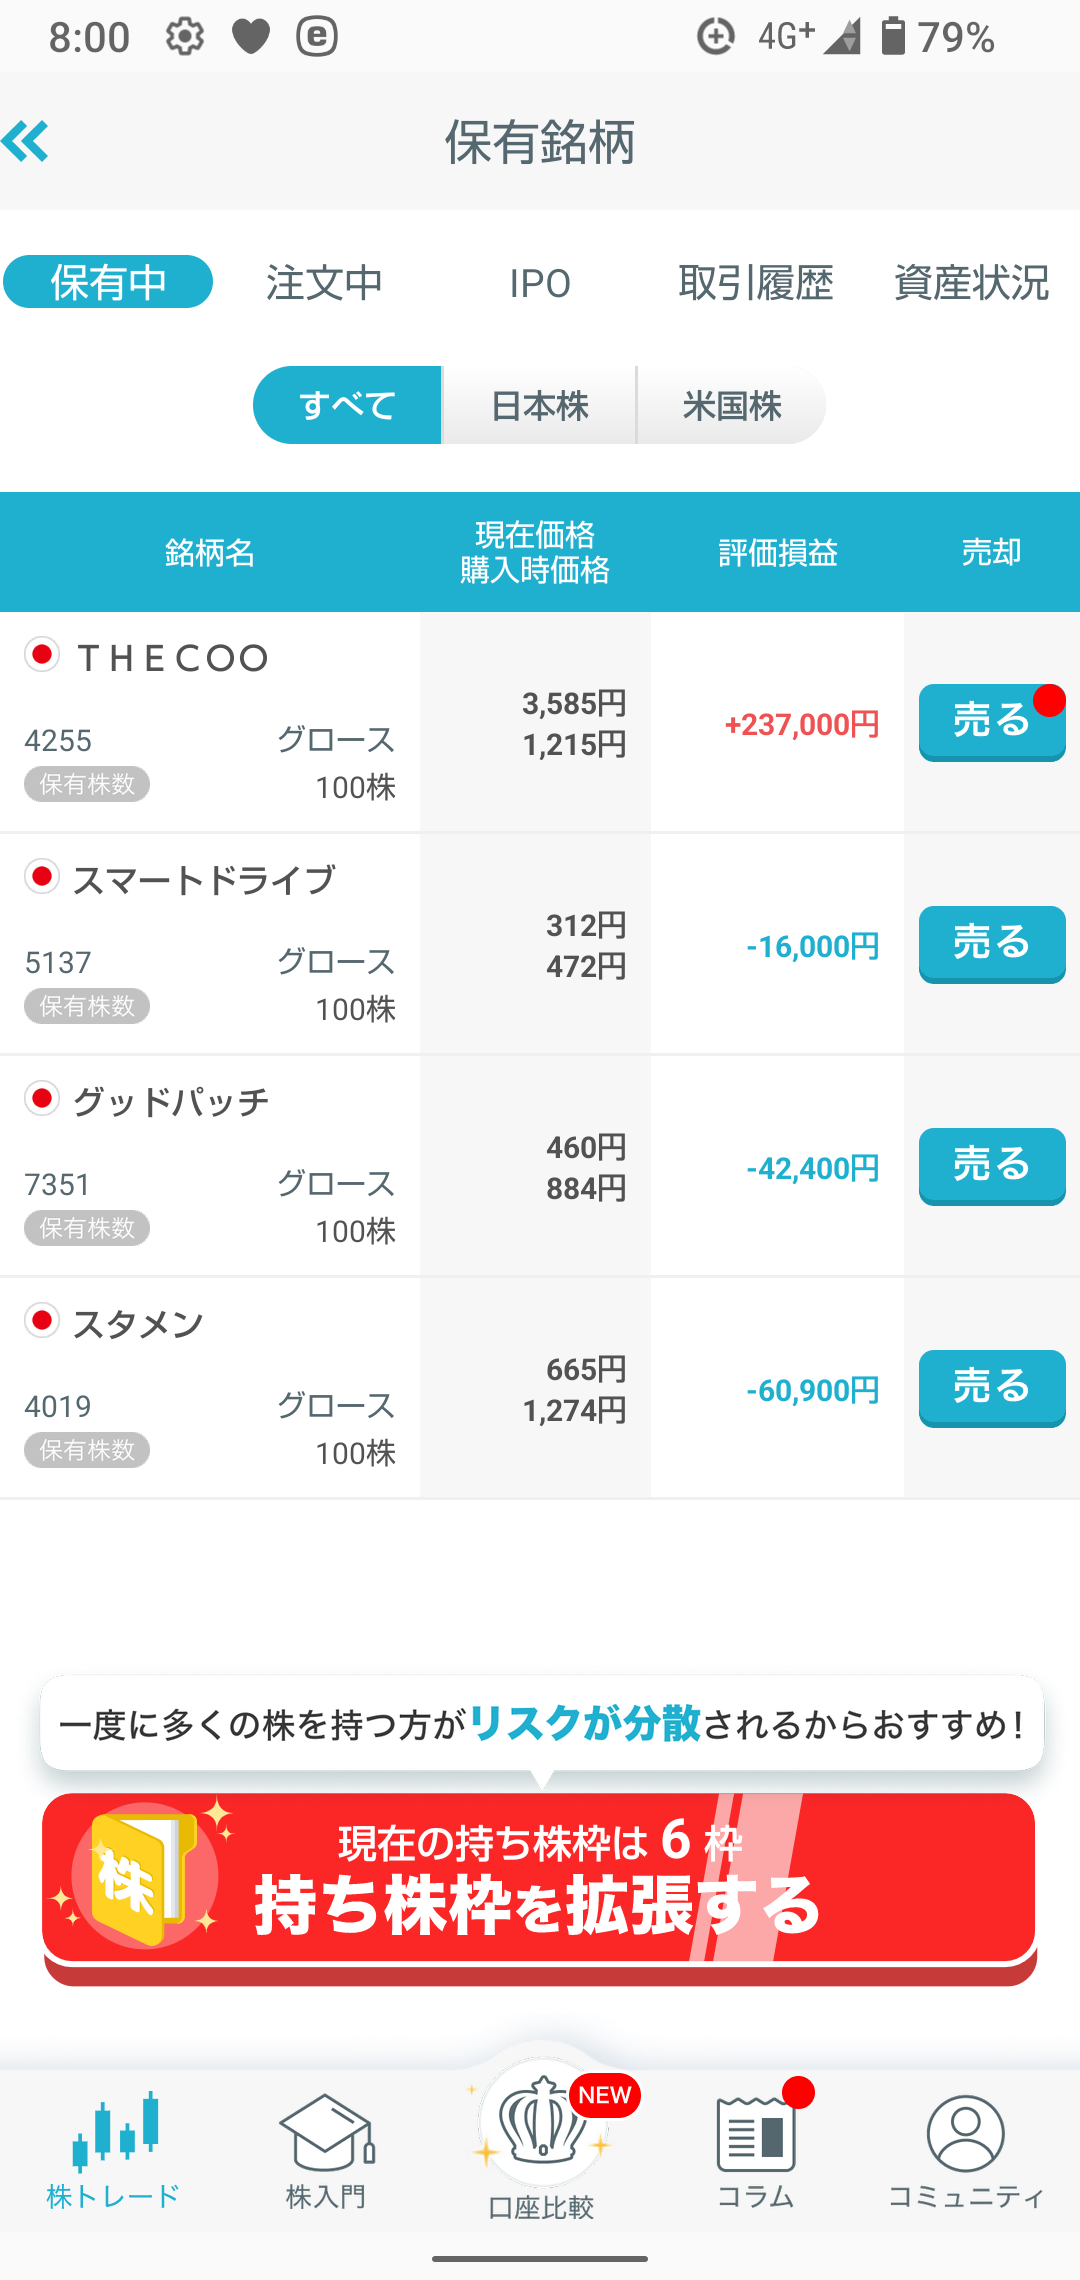The height and width of the screenshot is (2280, 1080).
Task: Switch to the 注文中 tab
Action: 324,282
